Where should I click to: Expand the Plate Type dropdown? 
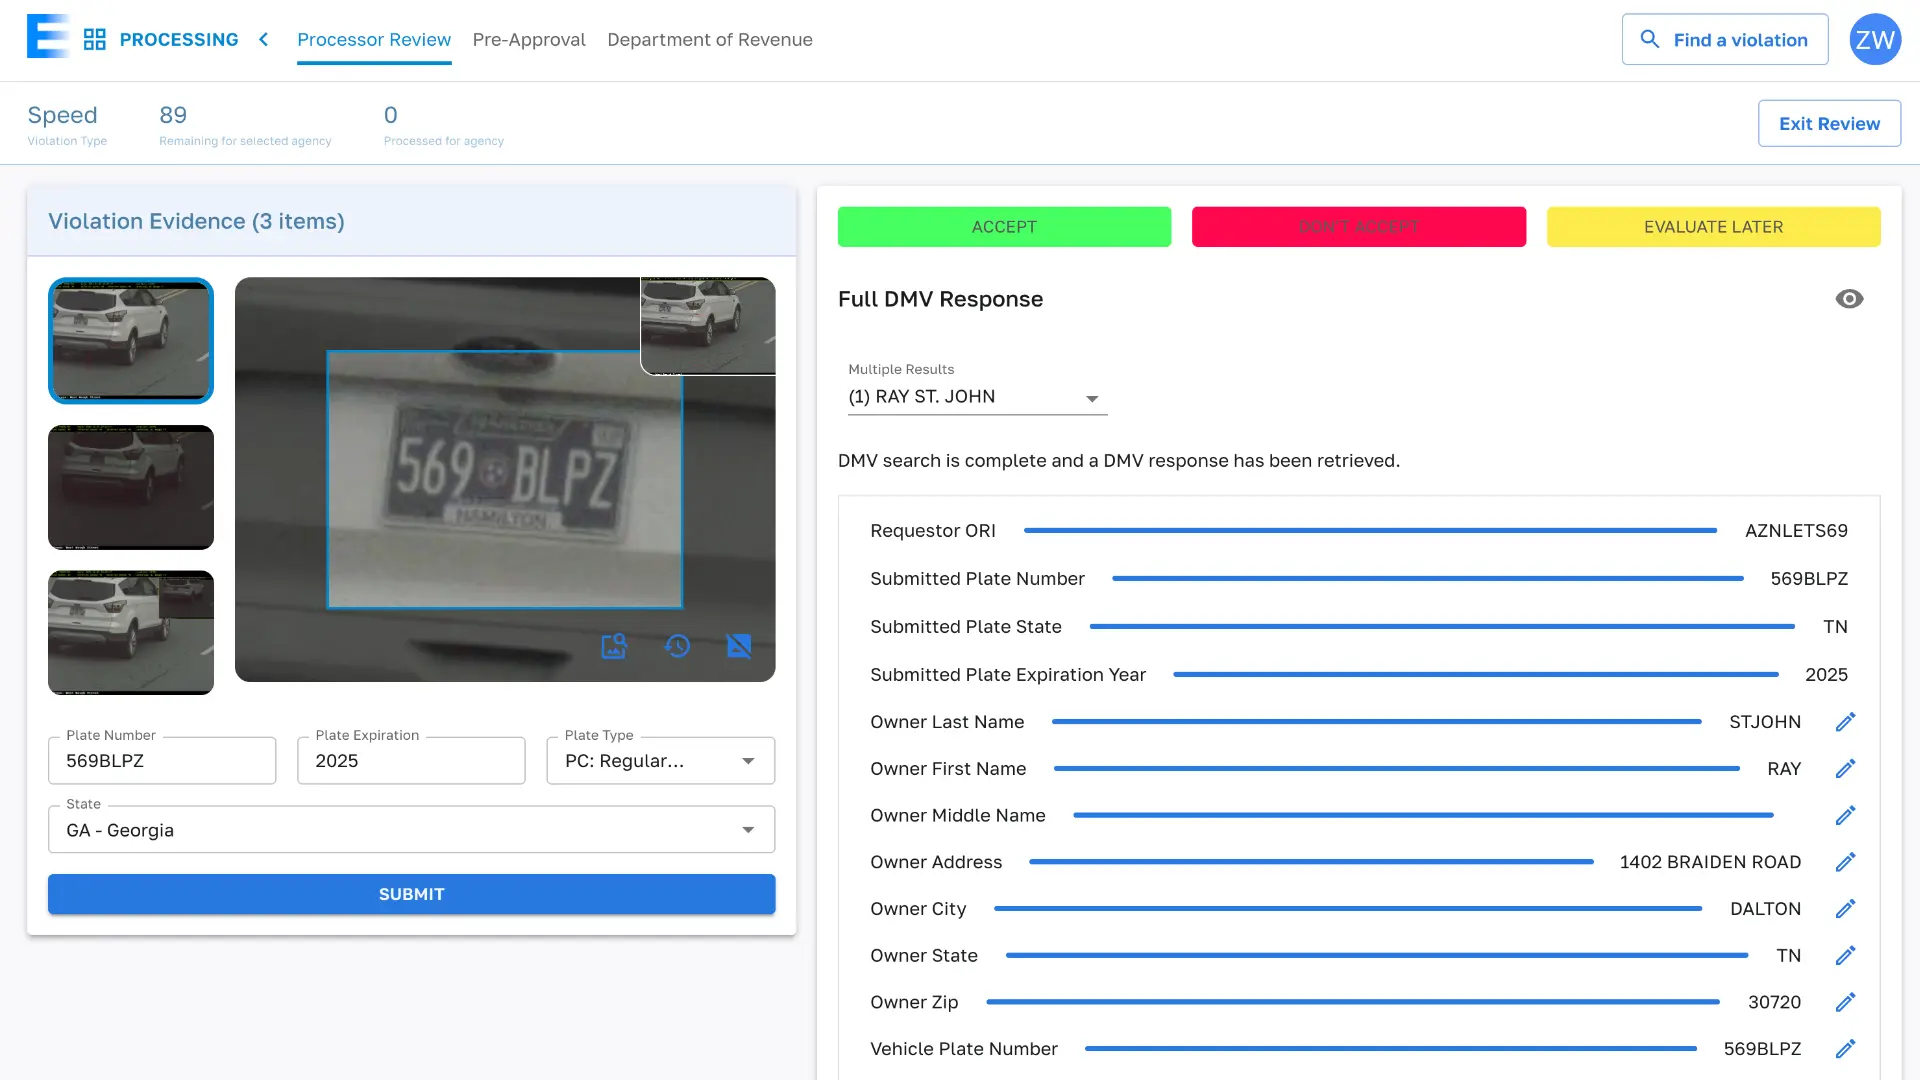[660, 761]
